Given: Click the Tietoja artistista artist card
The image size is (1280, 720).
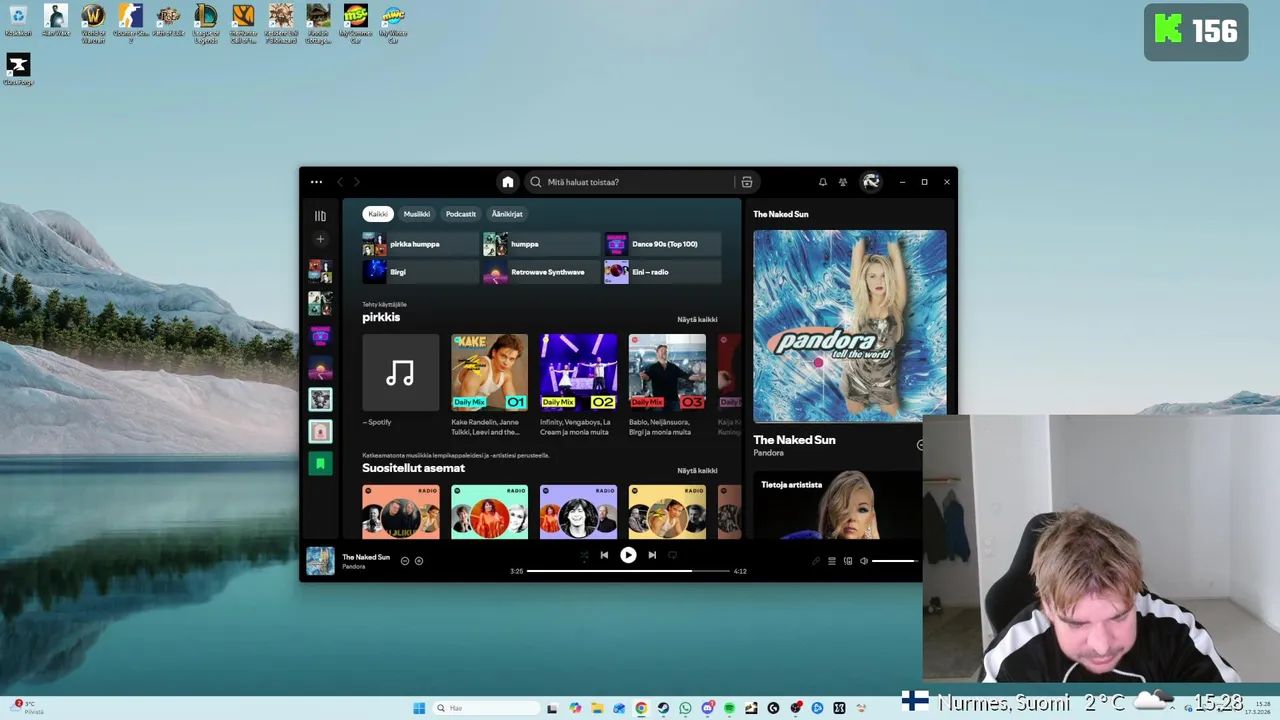Looking at the screenshot, I should [x=837, y=505].
